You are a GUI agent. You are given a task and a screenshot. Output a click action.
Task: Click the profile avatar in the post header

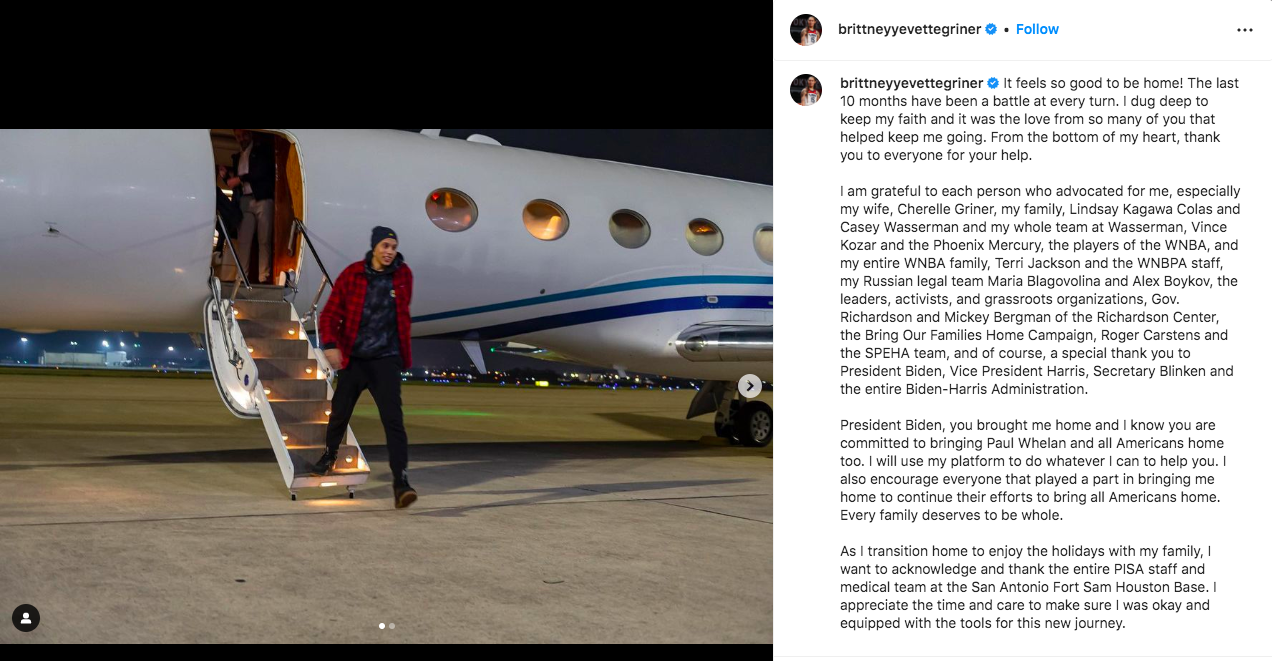pos(806,30)
